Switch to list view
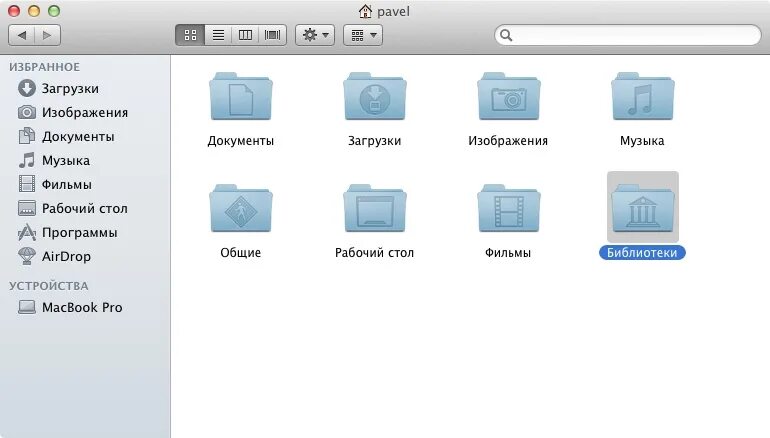This screenshot has height=438, width=770. pyautogui.click(x=218, y=35)
